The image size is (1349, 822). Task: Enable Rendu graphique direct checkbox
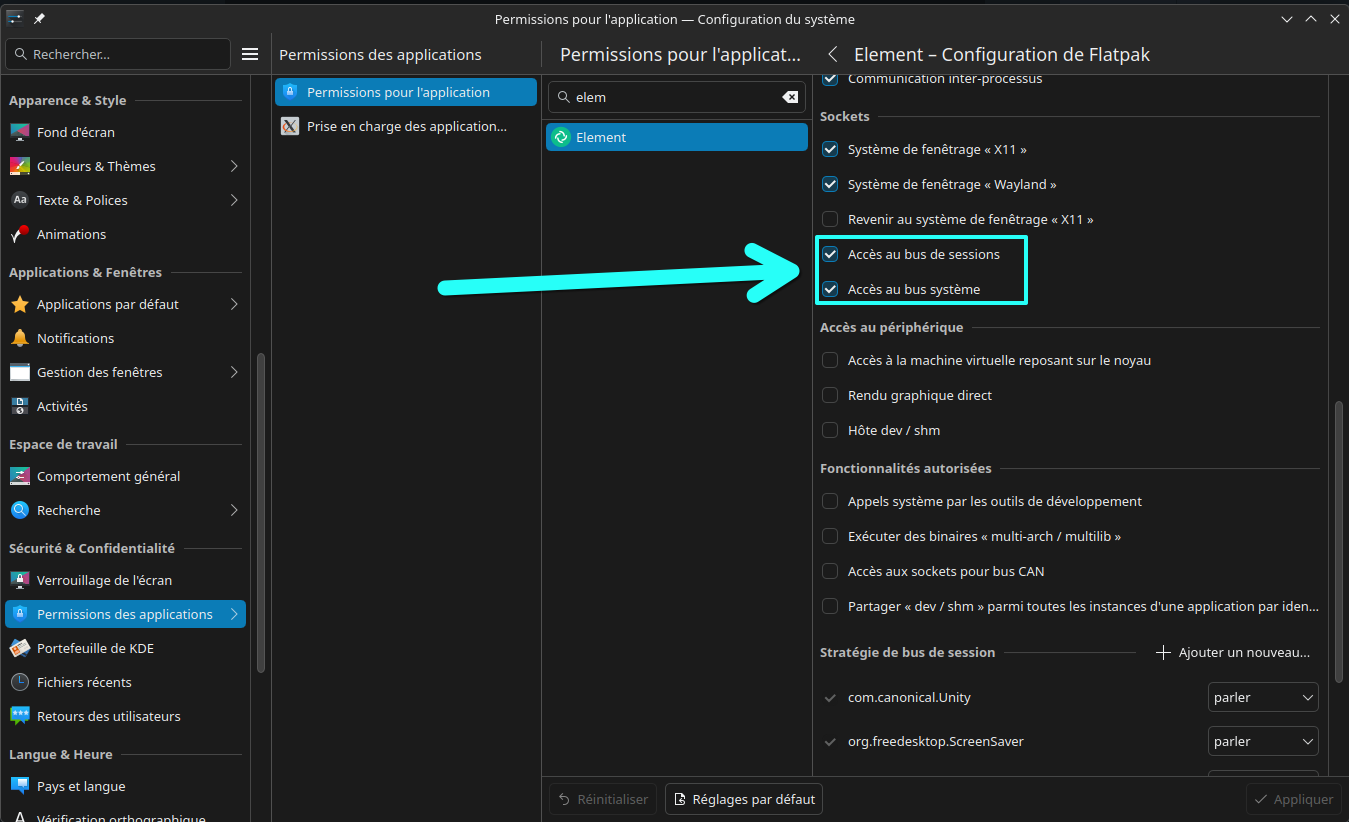(830, 395)
